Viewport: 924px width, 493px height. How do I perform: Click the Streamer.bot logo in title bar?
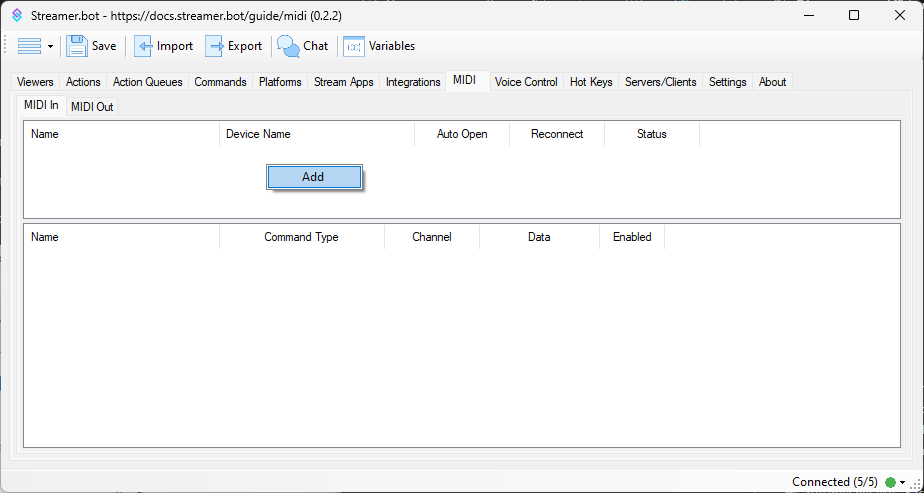coord(16,15)
